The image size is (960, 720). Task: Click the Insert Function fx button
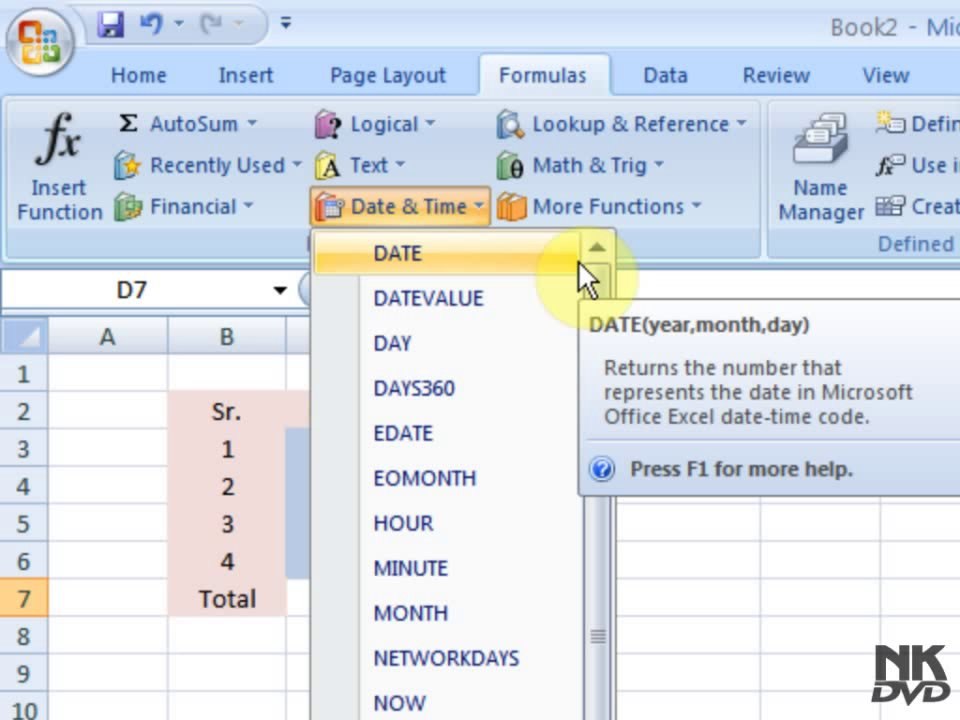click(x=59, y=166)
